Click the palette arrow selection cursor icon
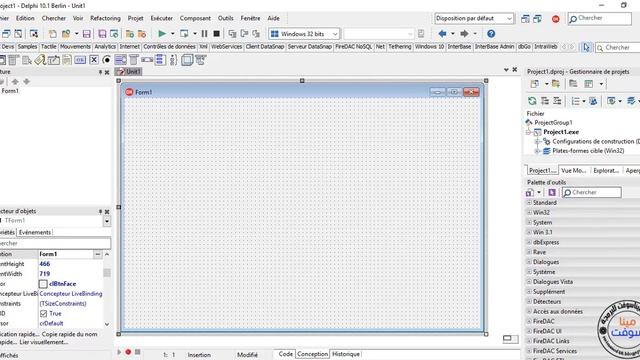This screenshot has height=360, width=640. [x=586, y=47]
